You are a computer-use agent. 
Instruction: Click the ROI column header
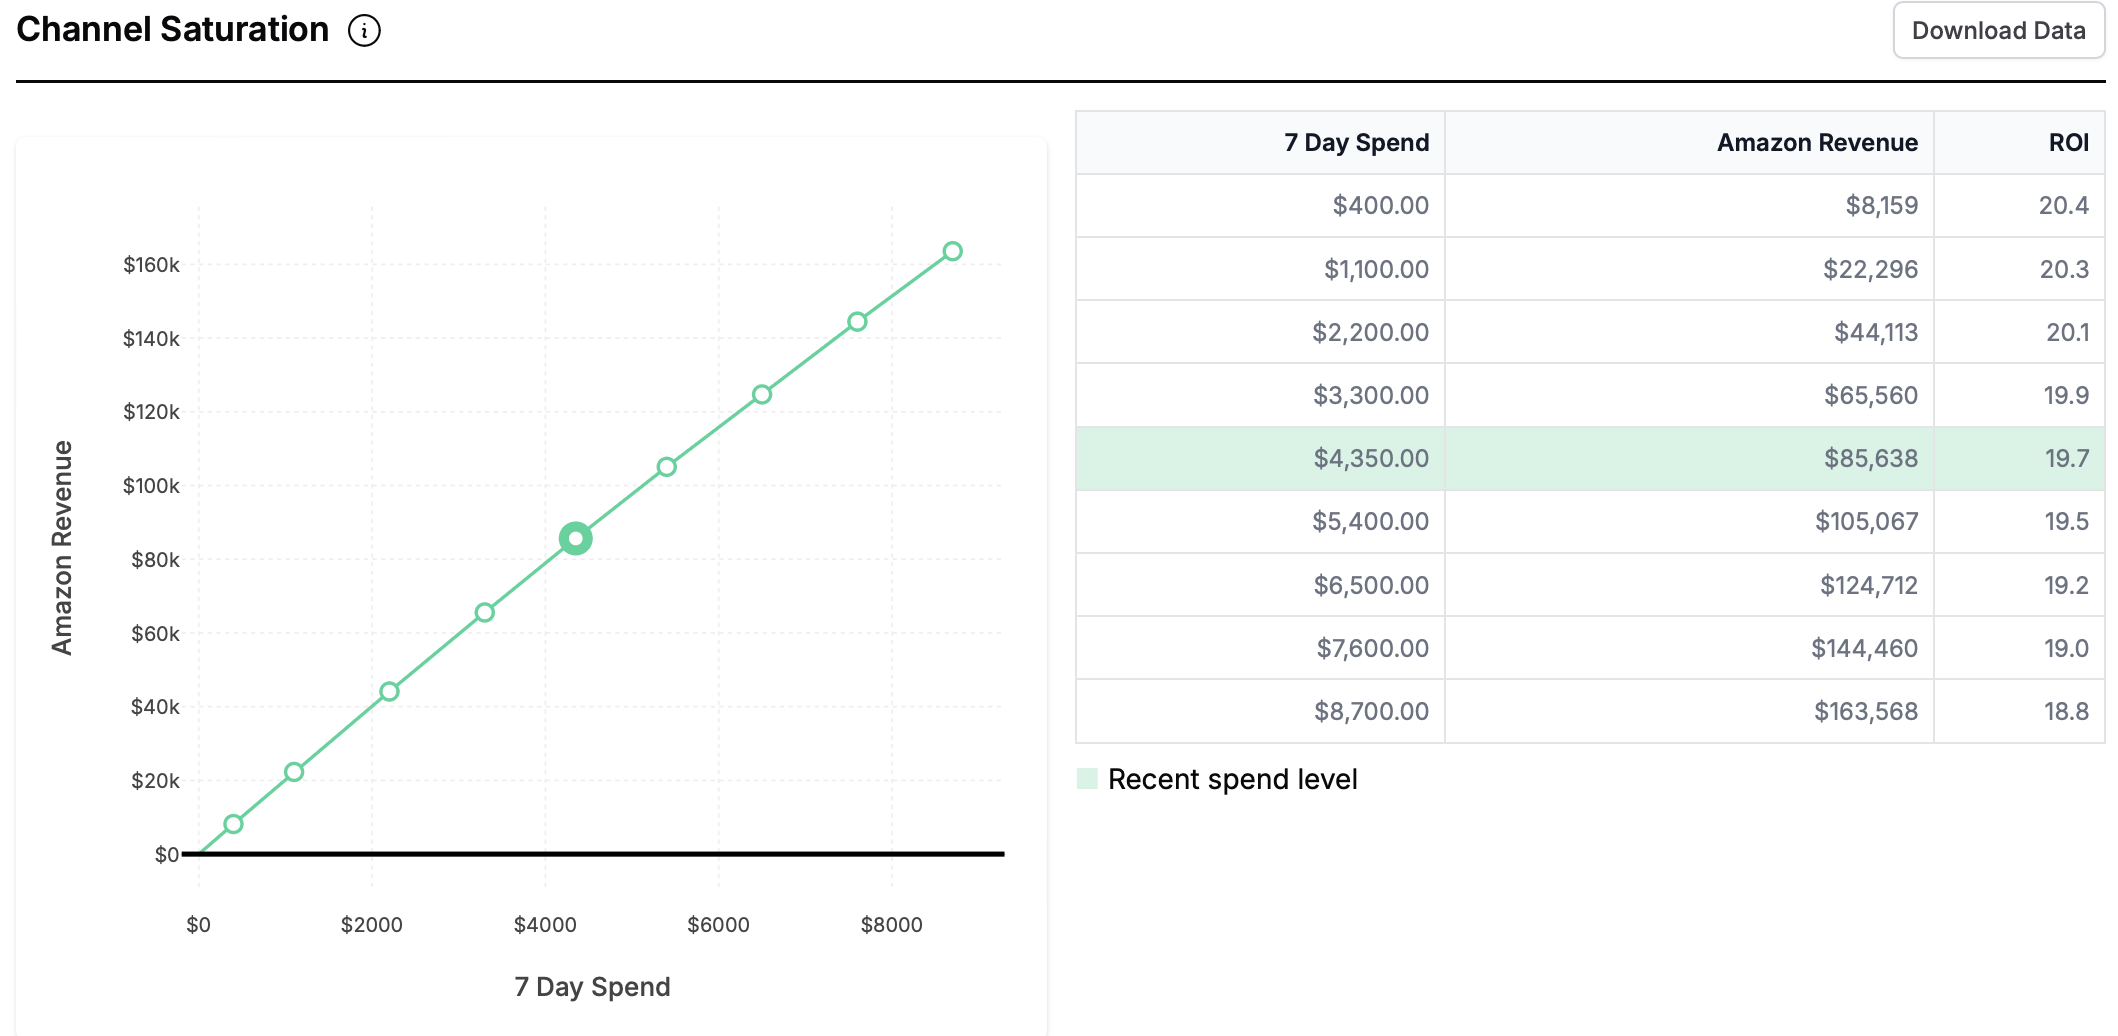[x=2068, y=143]
